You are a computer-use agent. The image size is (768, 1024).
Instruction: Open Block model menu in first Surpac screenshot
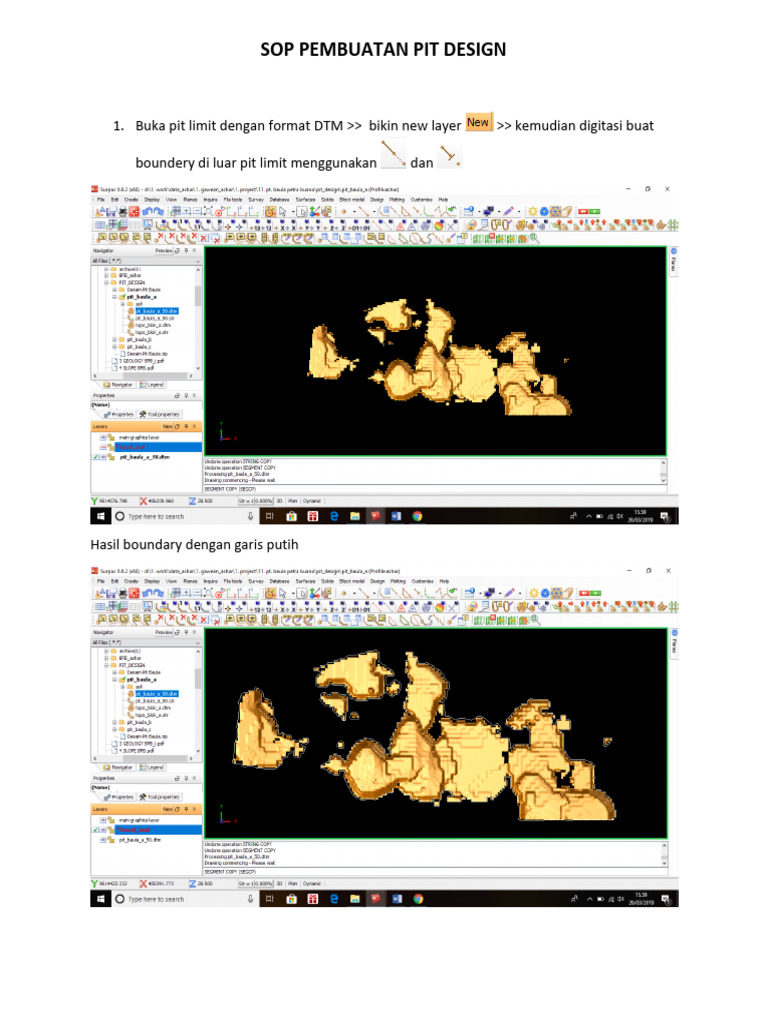351,199
